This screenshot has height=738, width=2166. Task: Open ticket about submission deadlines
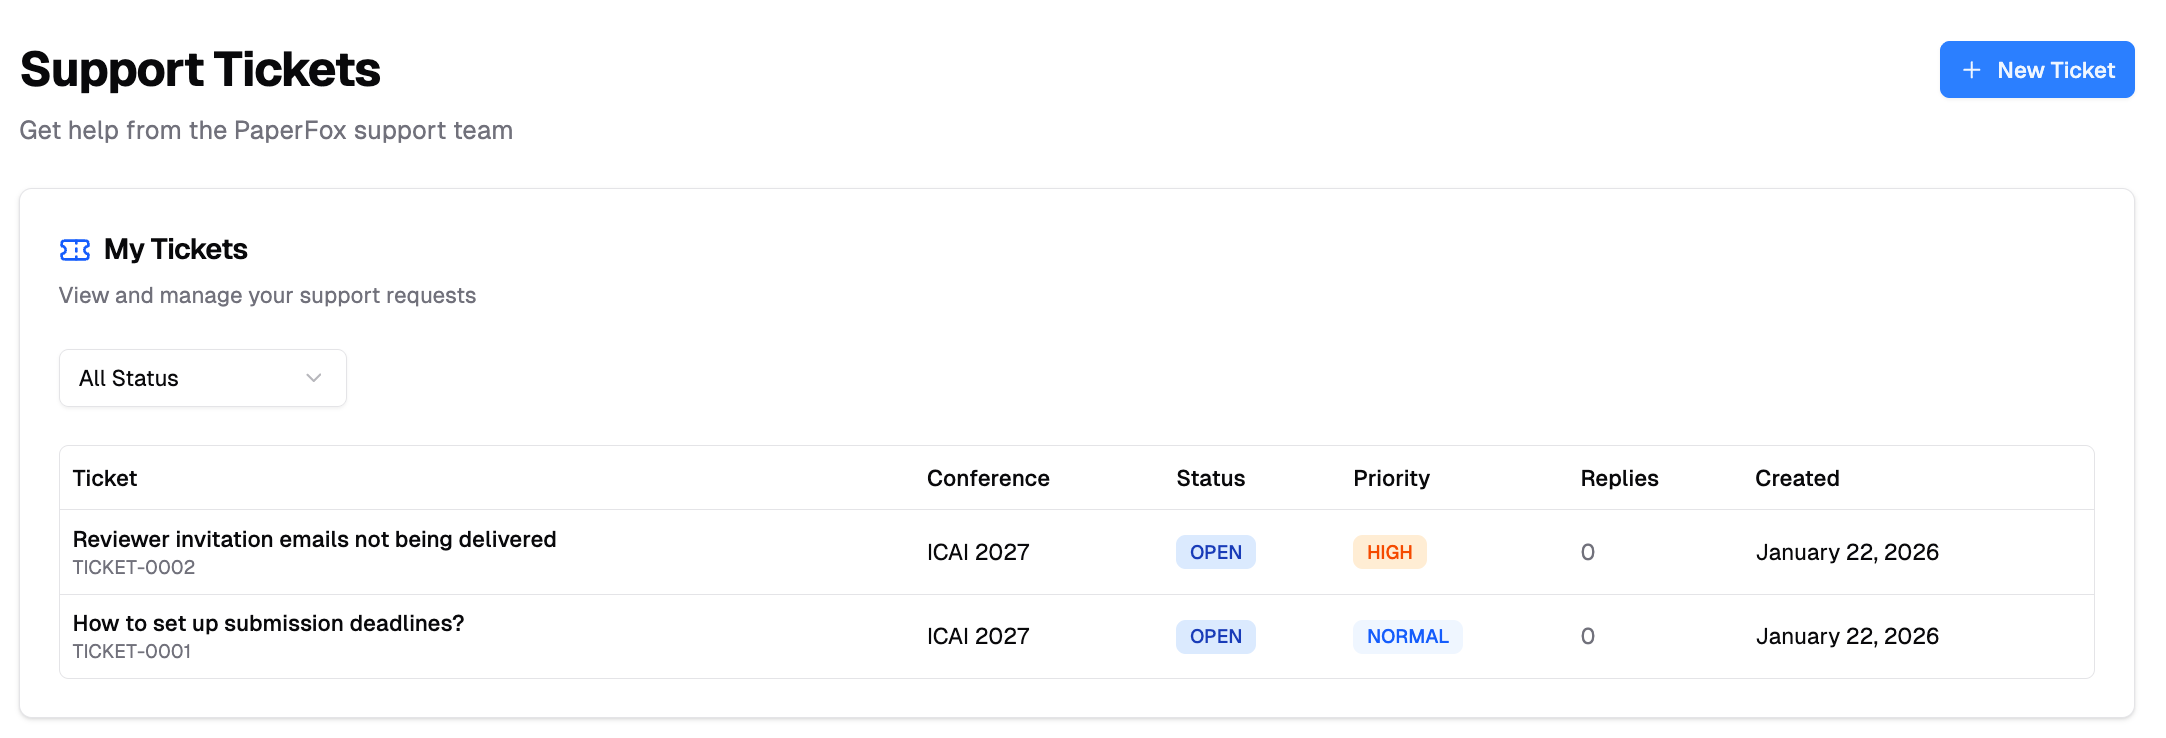click(268, 624)
